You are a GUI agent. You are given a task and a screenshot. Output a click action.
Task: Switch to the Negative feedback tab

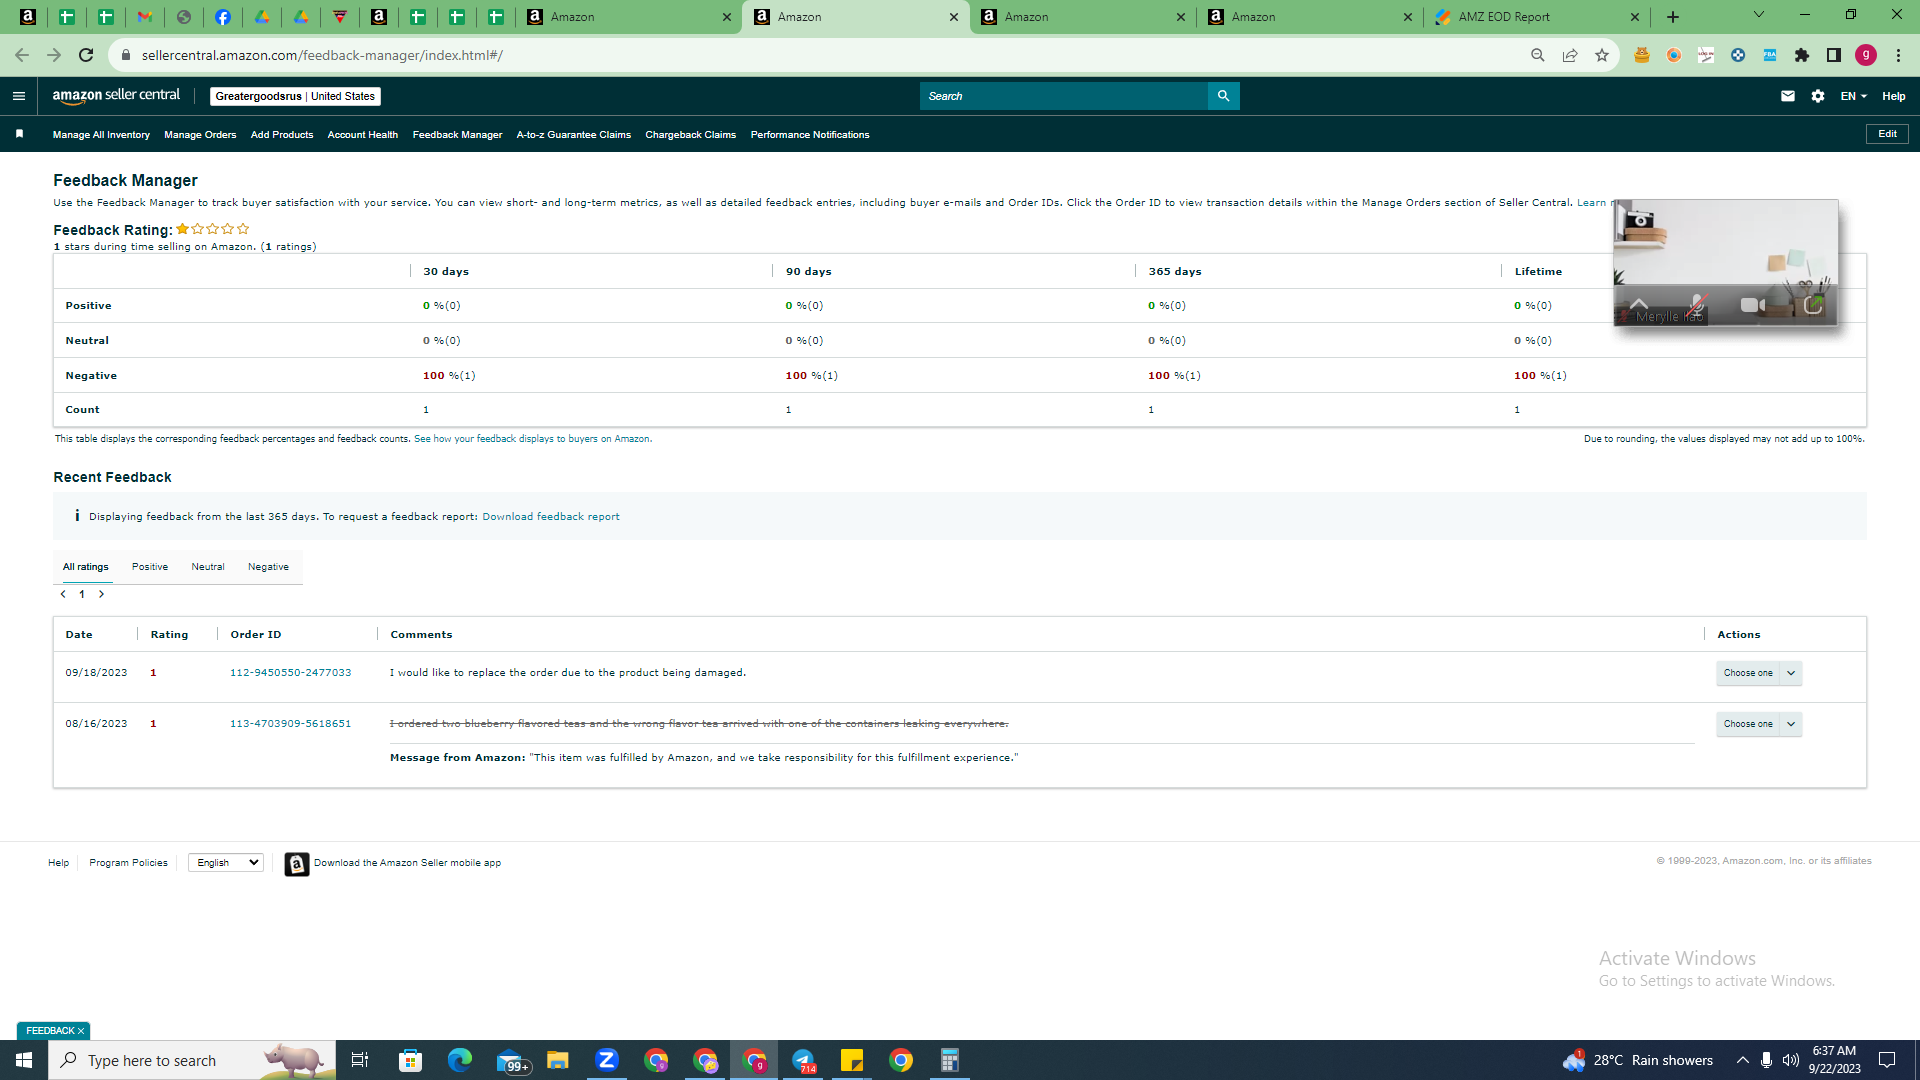268,567
